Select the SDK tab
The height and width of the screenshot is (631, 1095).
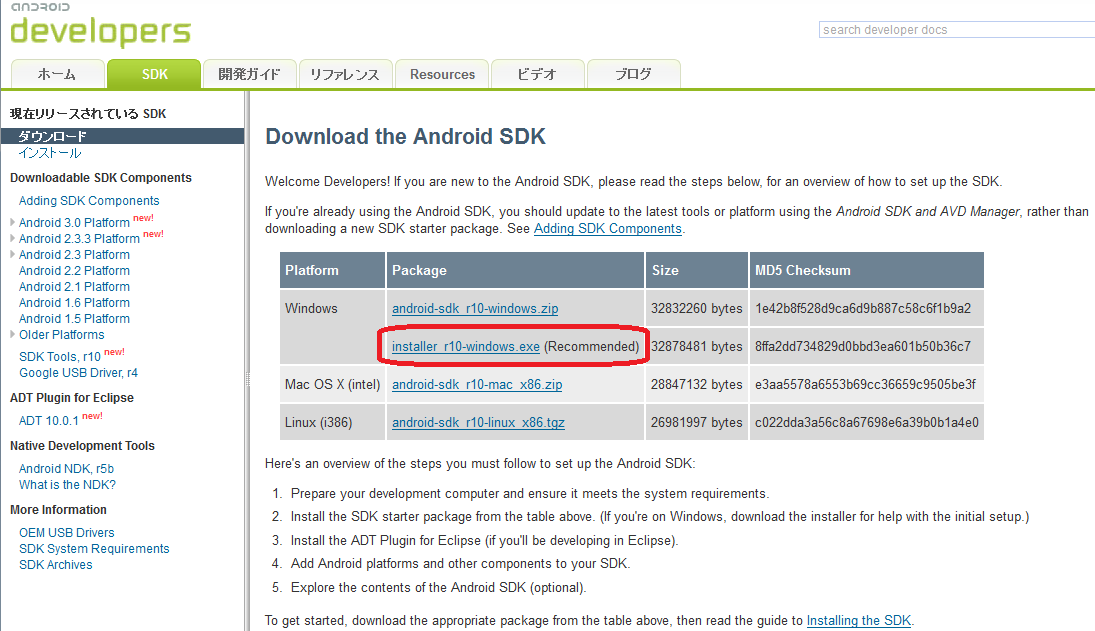click(154, 74)
